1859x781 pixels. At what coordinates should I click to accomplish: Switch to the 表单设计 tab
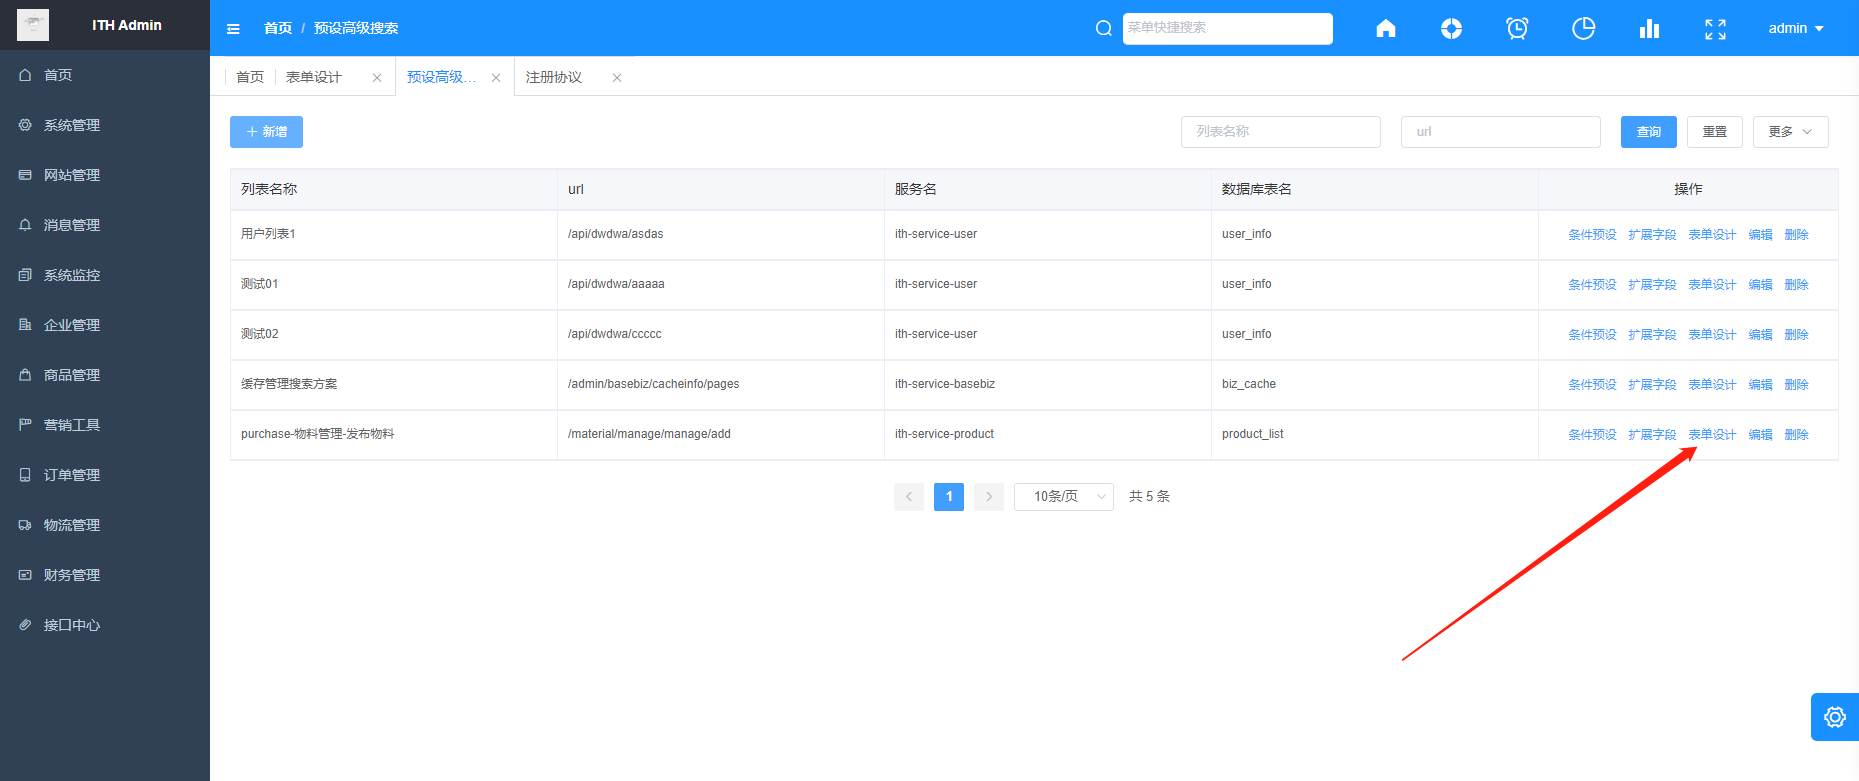pos(314,77)
